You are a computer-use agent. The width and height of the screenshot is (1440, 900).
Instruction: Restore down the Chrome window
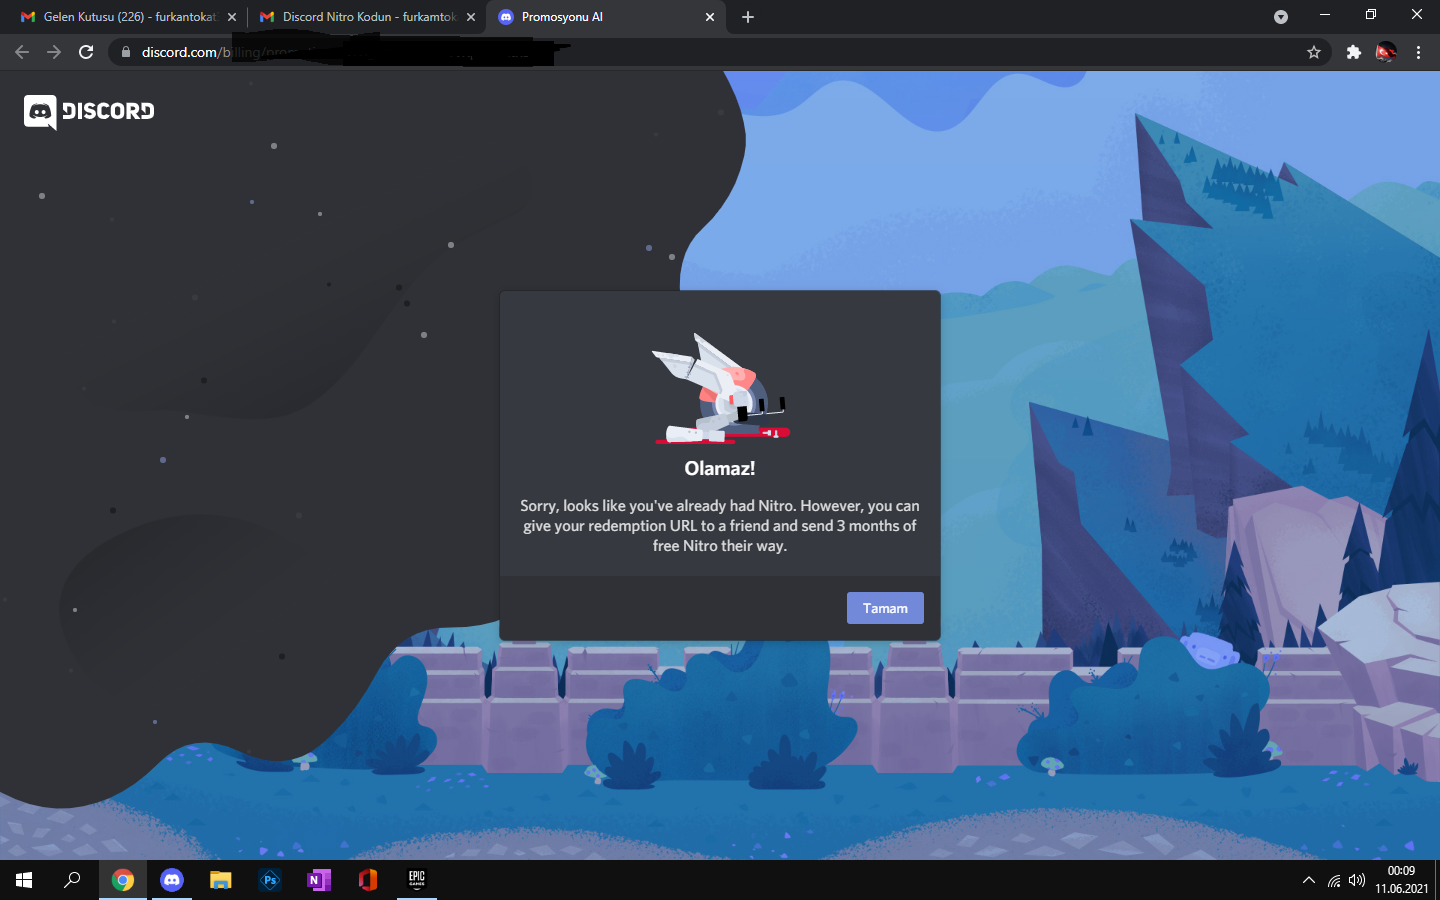point(1371,14)
